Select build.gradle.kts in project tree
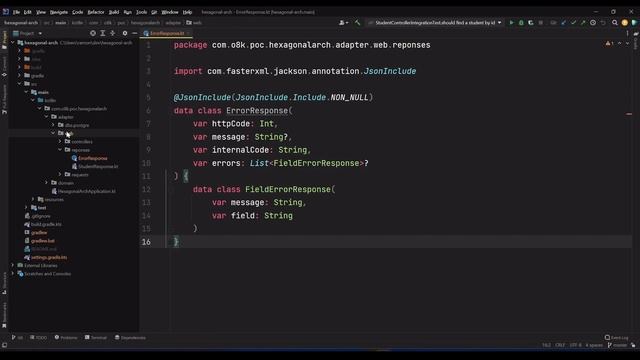This screenshot has height=360, width=640. point(46,224)
